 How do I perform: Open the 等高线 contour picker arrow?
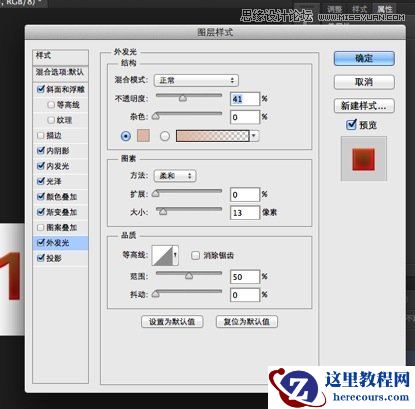tap(175, 255)
